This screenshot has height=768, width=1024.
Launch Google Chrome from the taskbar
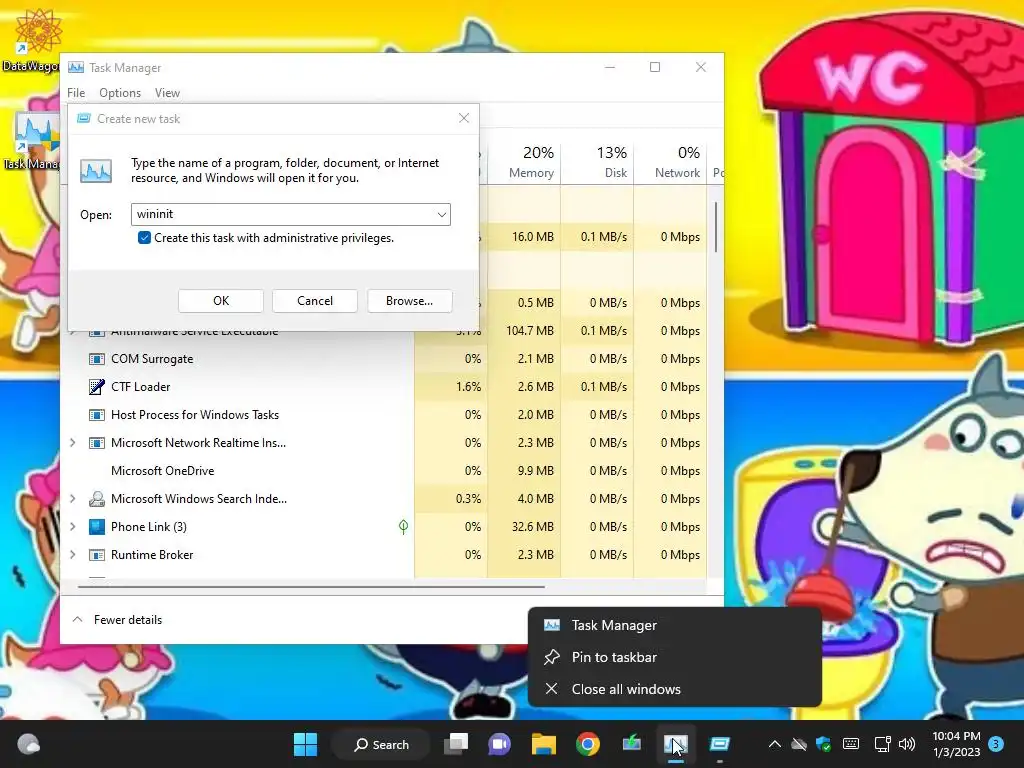click(588, 744)
